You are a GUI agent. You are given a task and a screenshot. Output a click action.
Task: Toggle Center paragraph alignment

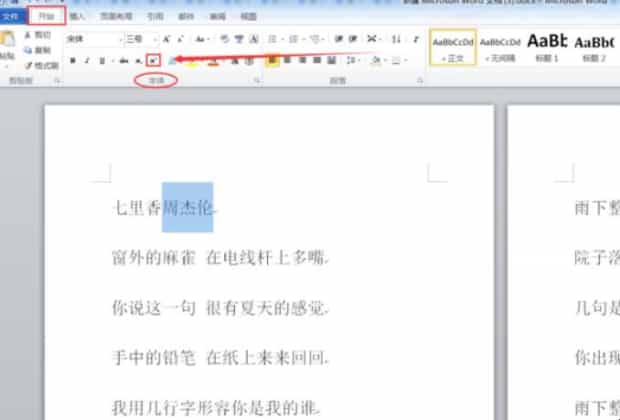(x=287, y=61)
